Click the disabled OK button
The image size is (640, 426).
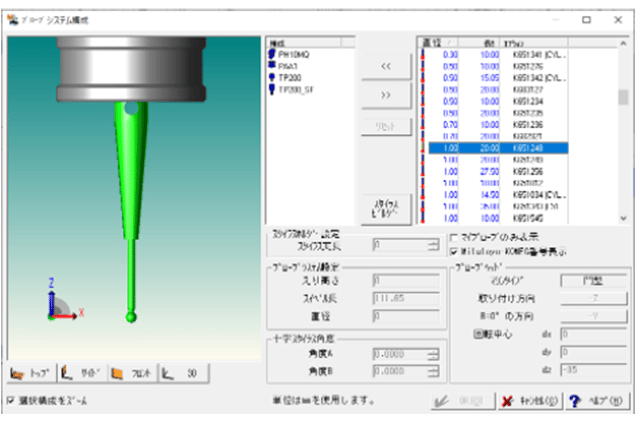463,401
